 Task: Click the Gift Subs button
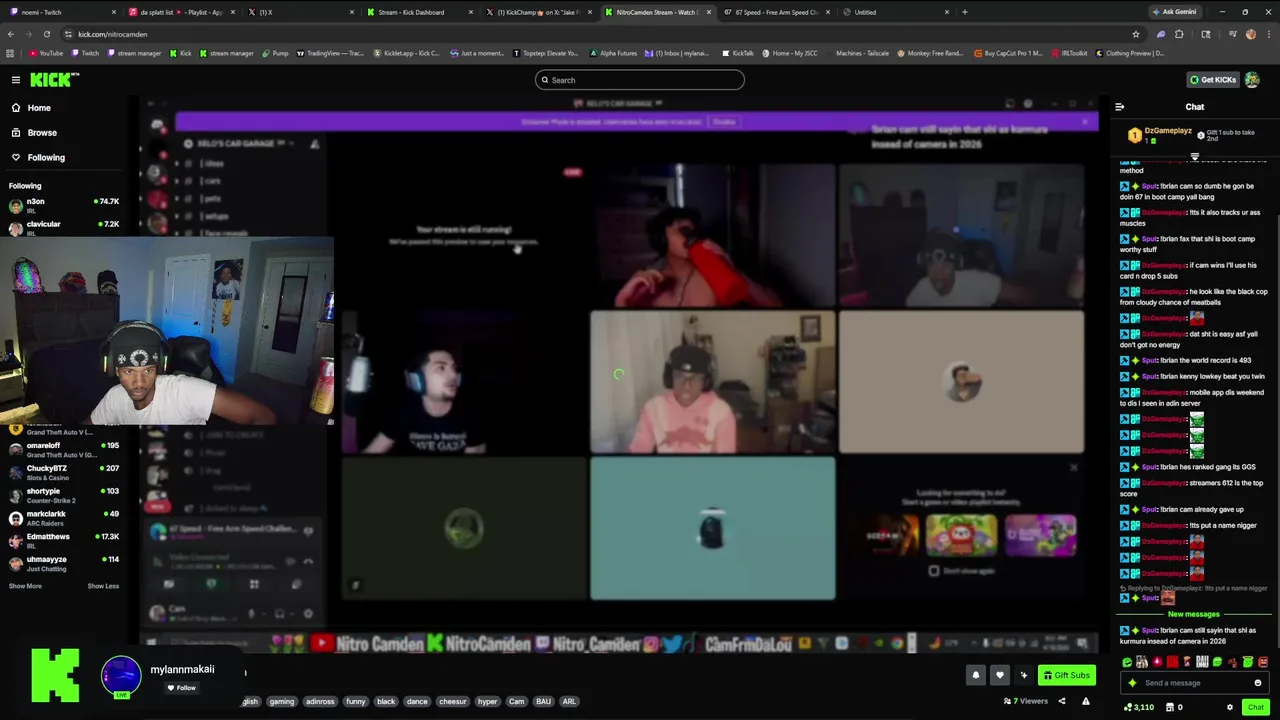(1066, 675)
